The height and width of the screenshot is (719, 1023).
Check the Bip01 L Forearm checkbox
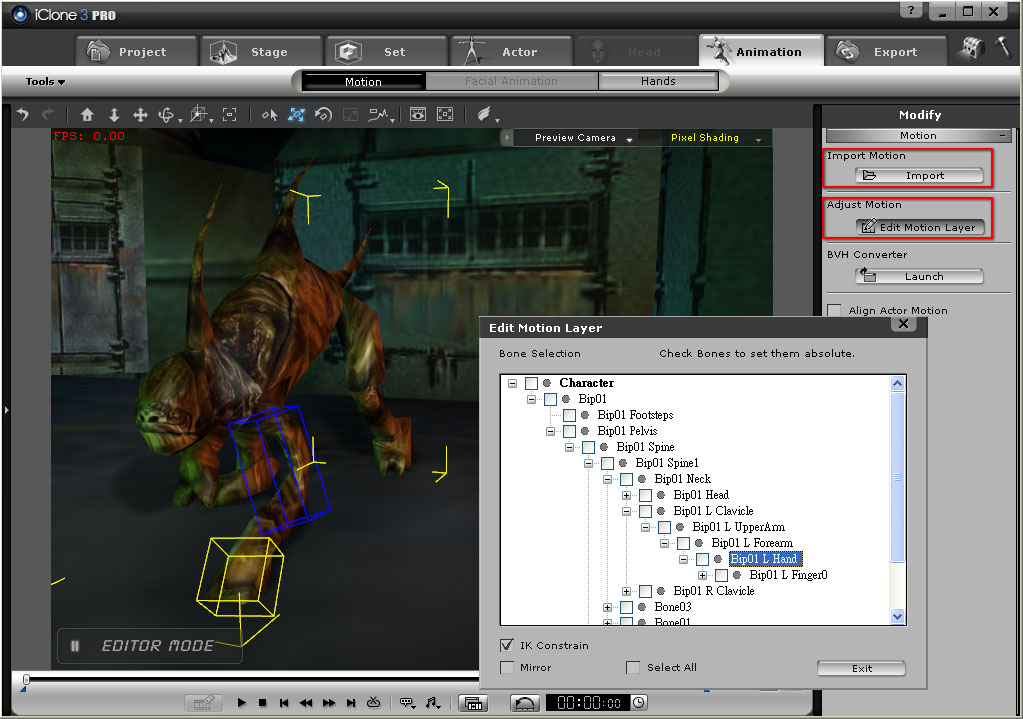coord(683,543)
